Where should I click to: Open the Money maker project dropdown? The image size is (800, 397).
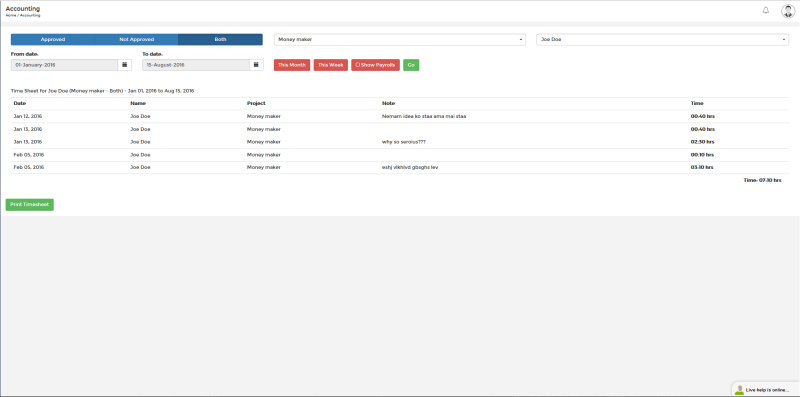point(399,39)
